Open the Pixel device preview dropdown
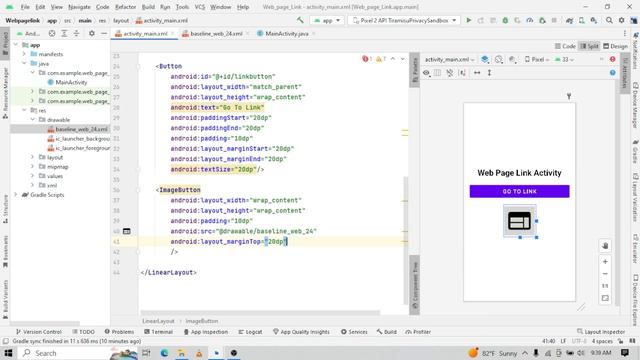The height and width of the screenshot is (360, 640). (537, 59)
